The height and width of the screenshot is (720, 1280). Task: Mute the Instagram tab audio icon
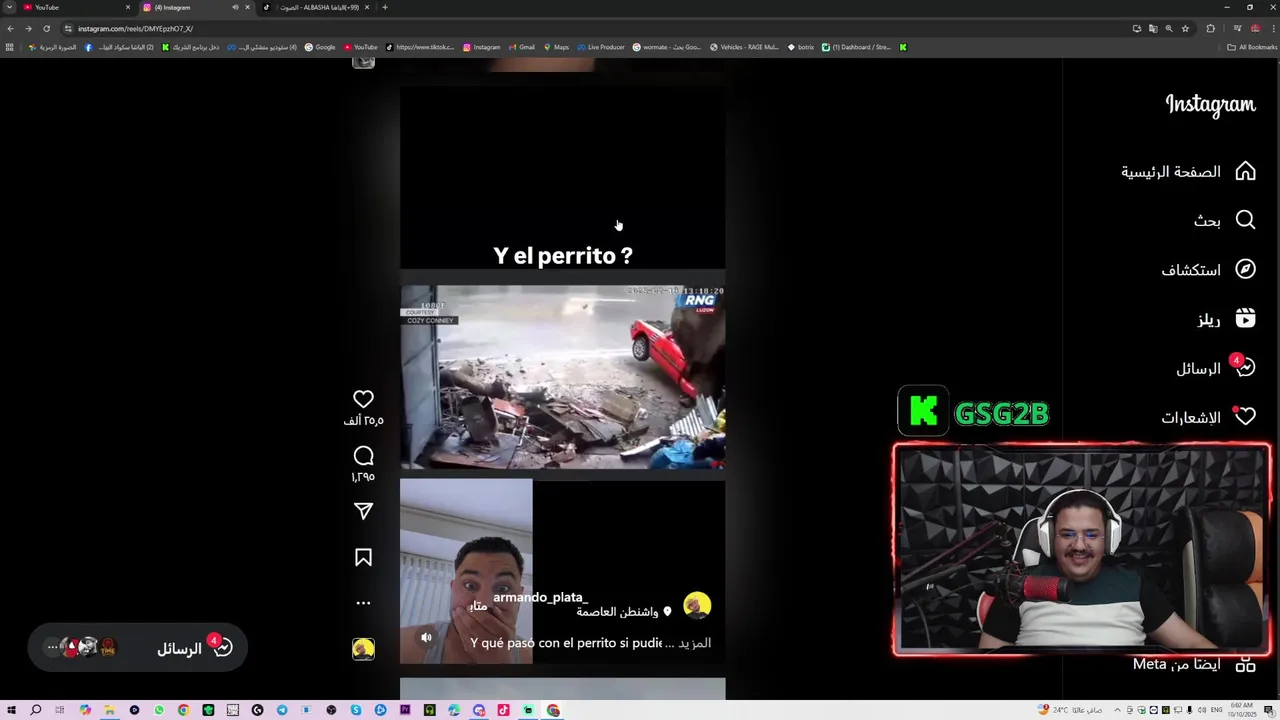pyautogui.click(x=235, y=7)
